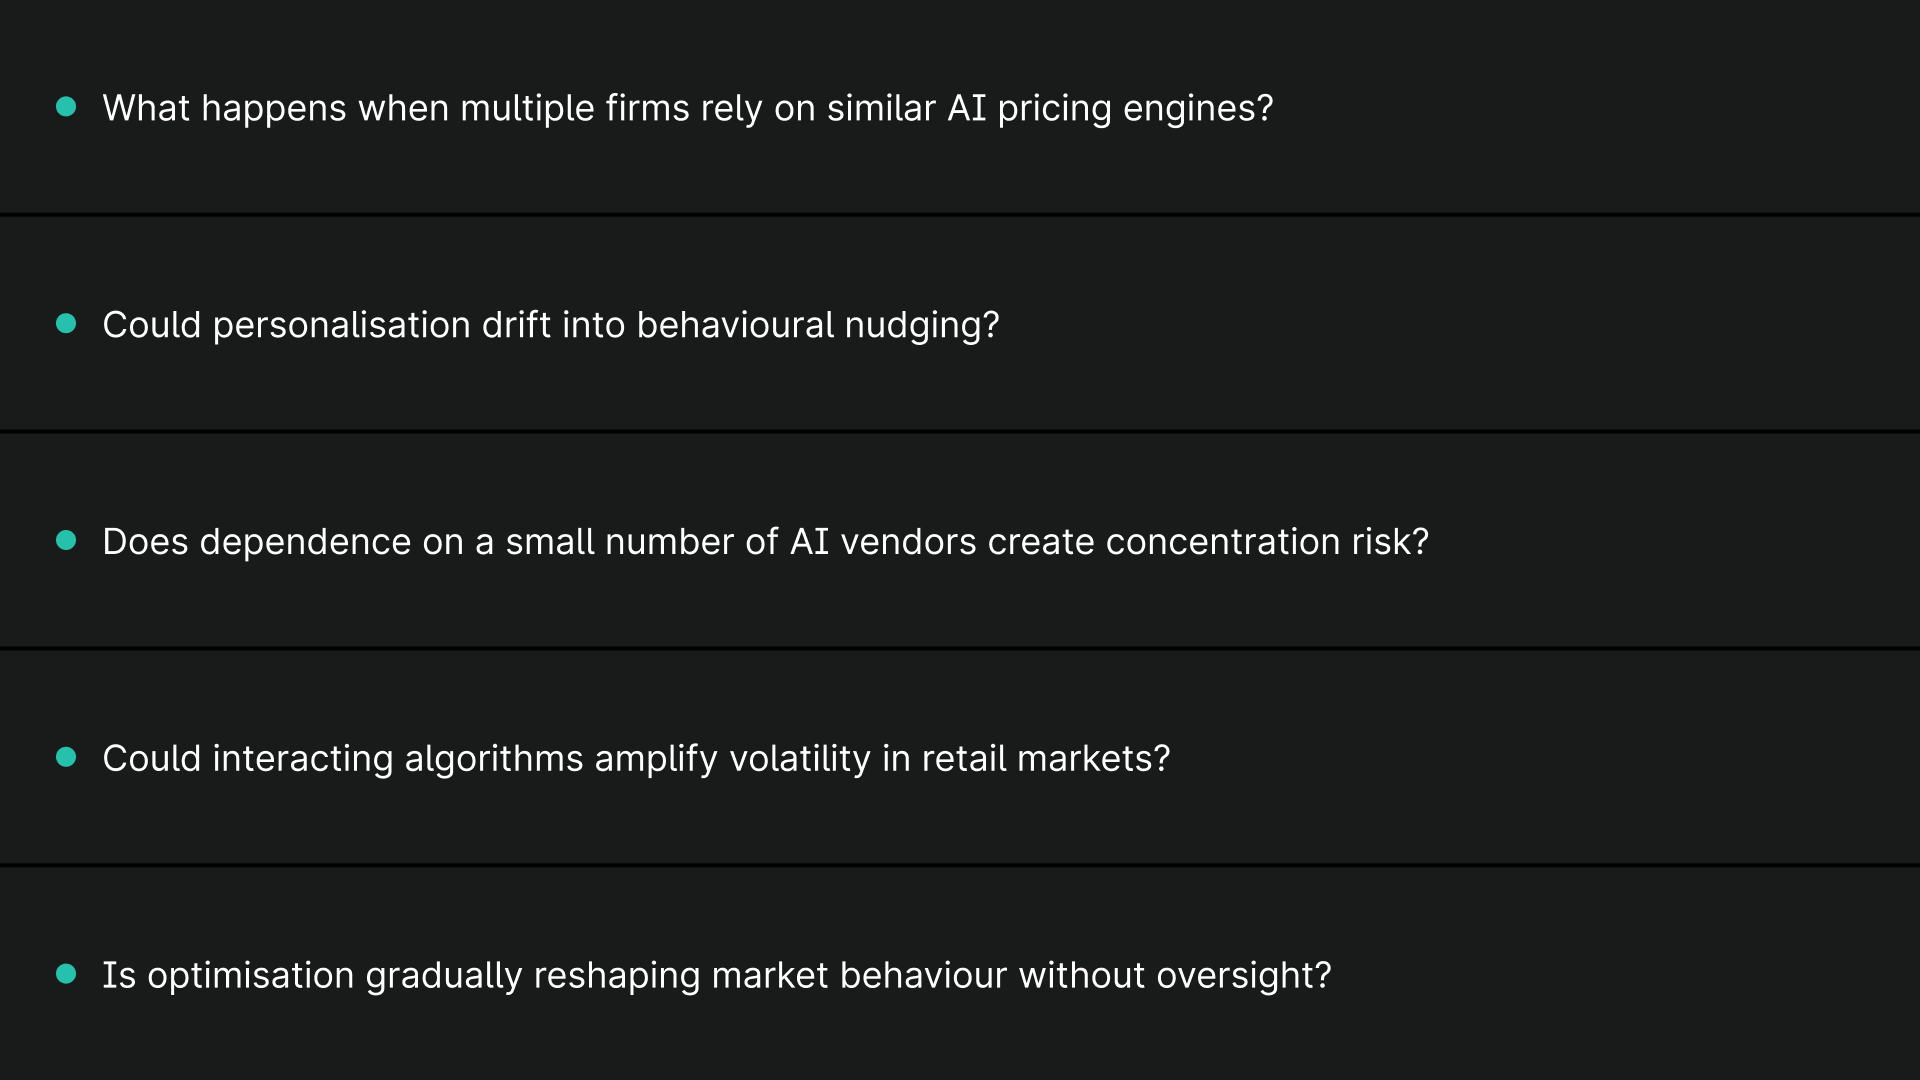This screenshot has width=1920, height=1080.
Task: Click the question about similar AI pricing engines
Action: click(x=687, y=108)
